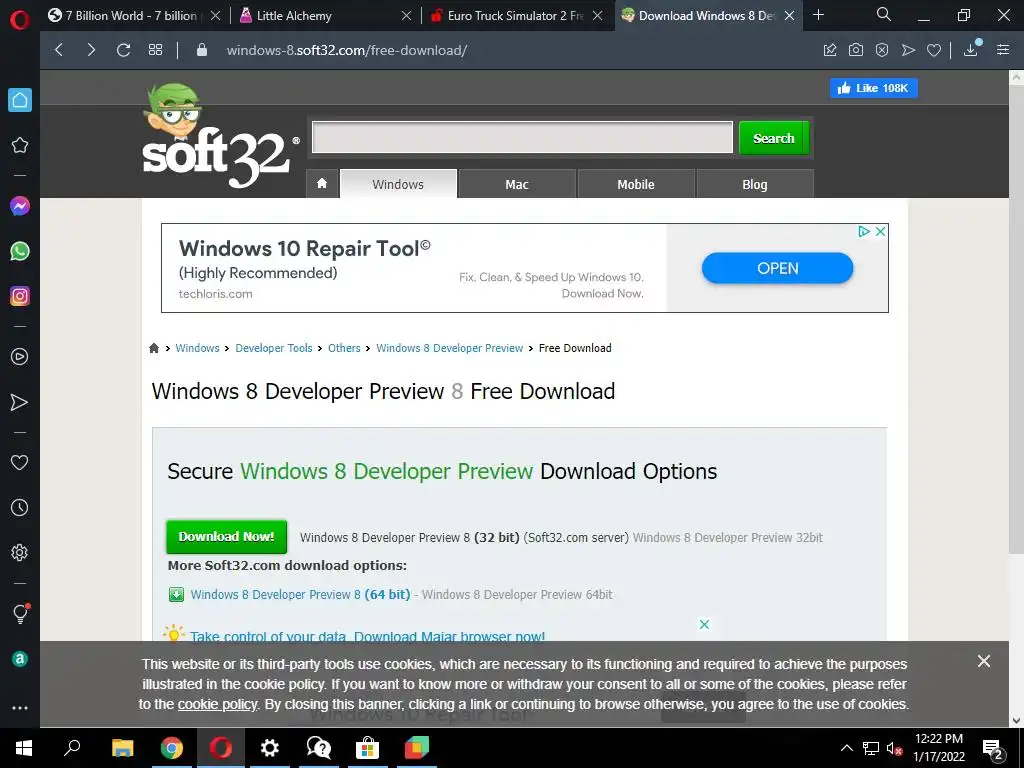Open the lightbulb tips icon in sidebar
Viewport: 1024px width, 768px height.
pos(20,613)
